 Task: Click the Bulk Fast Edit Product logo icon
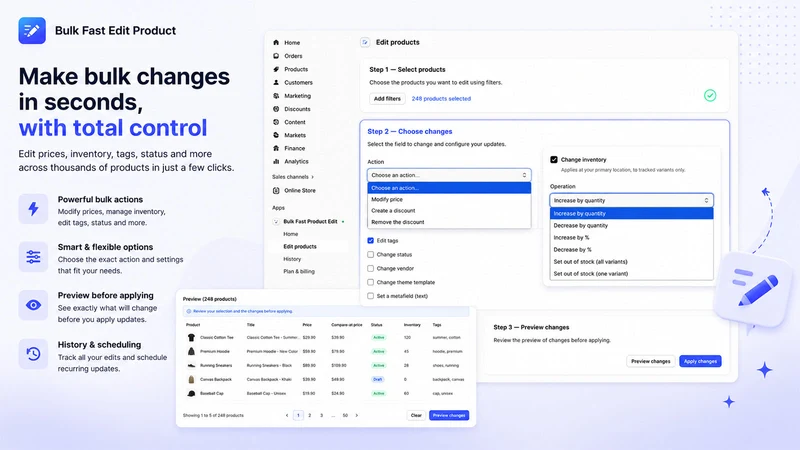point(32,31)
